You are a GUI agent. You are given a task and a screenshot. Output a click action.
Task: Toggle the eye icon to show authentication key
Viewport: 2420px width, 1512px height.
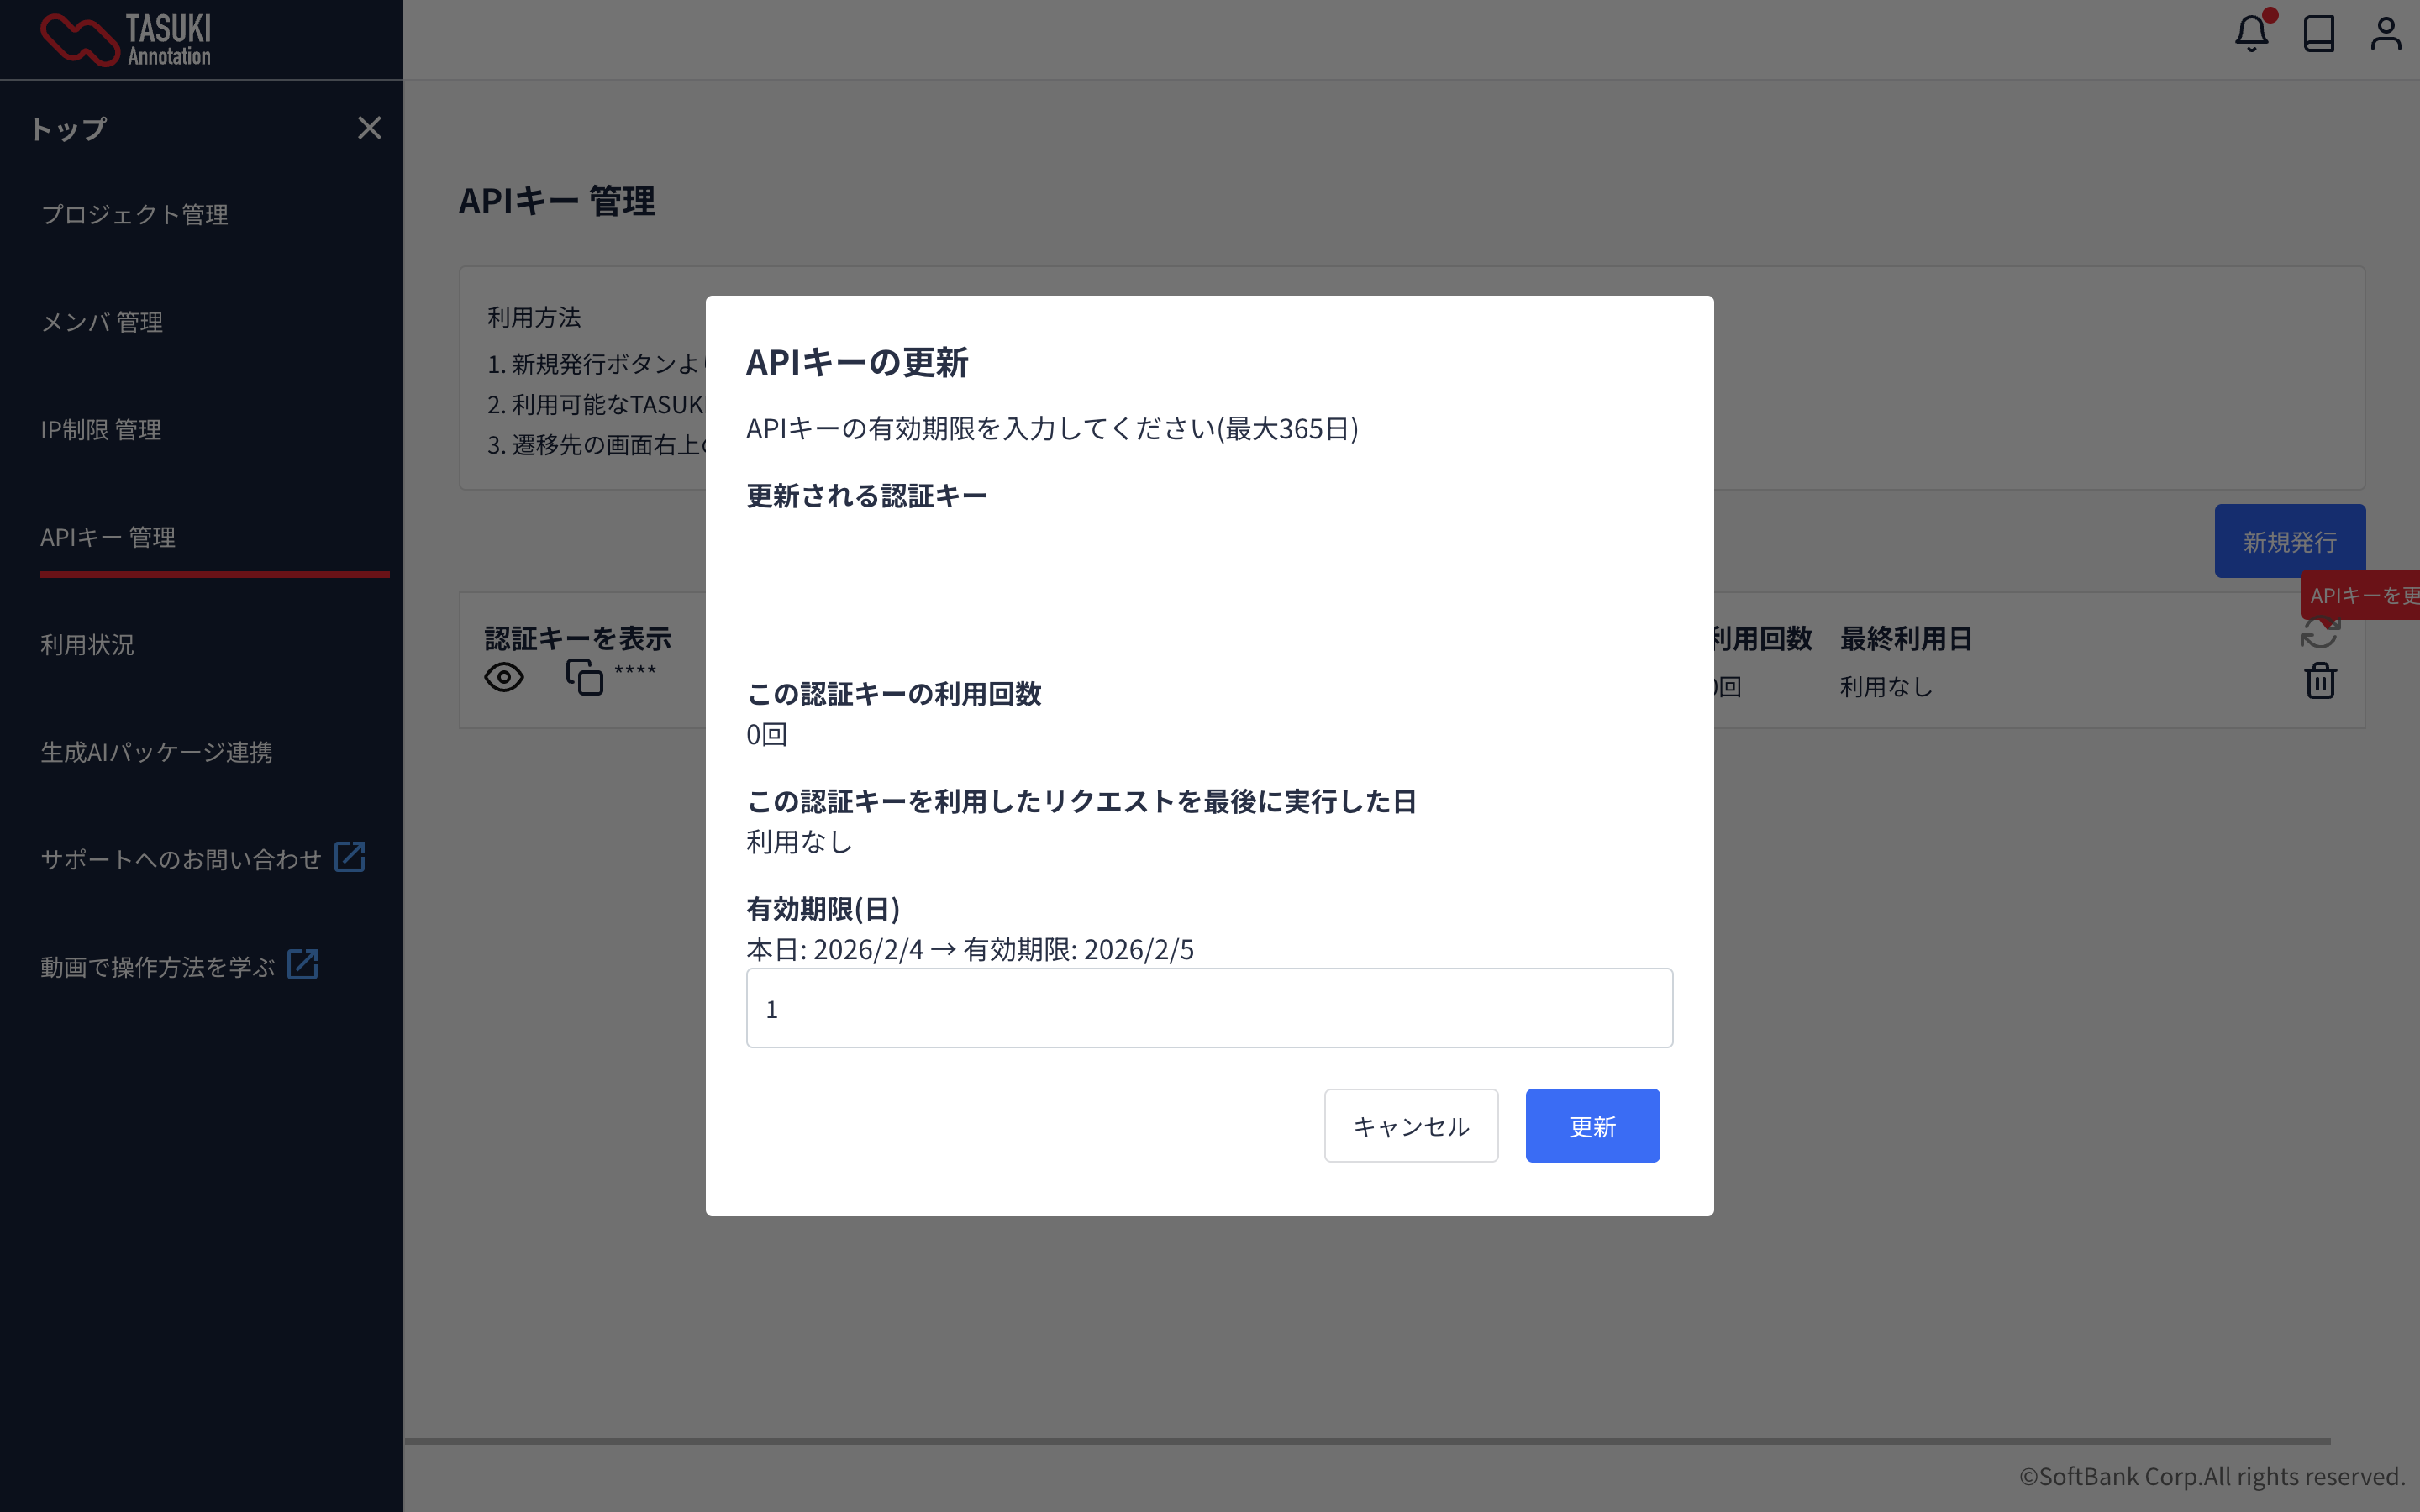click(x=504, y=677)
